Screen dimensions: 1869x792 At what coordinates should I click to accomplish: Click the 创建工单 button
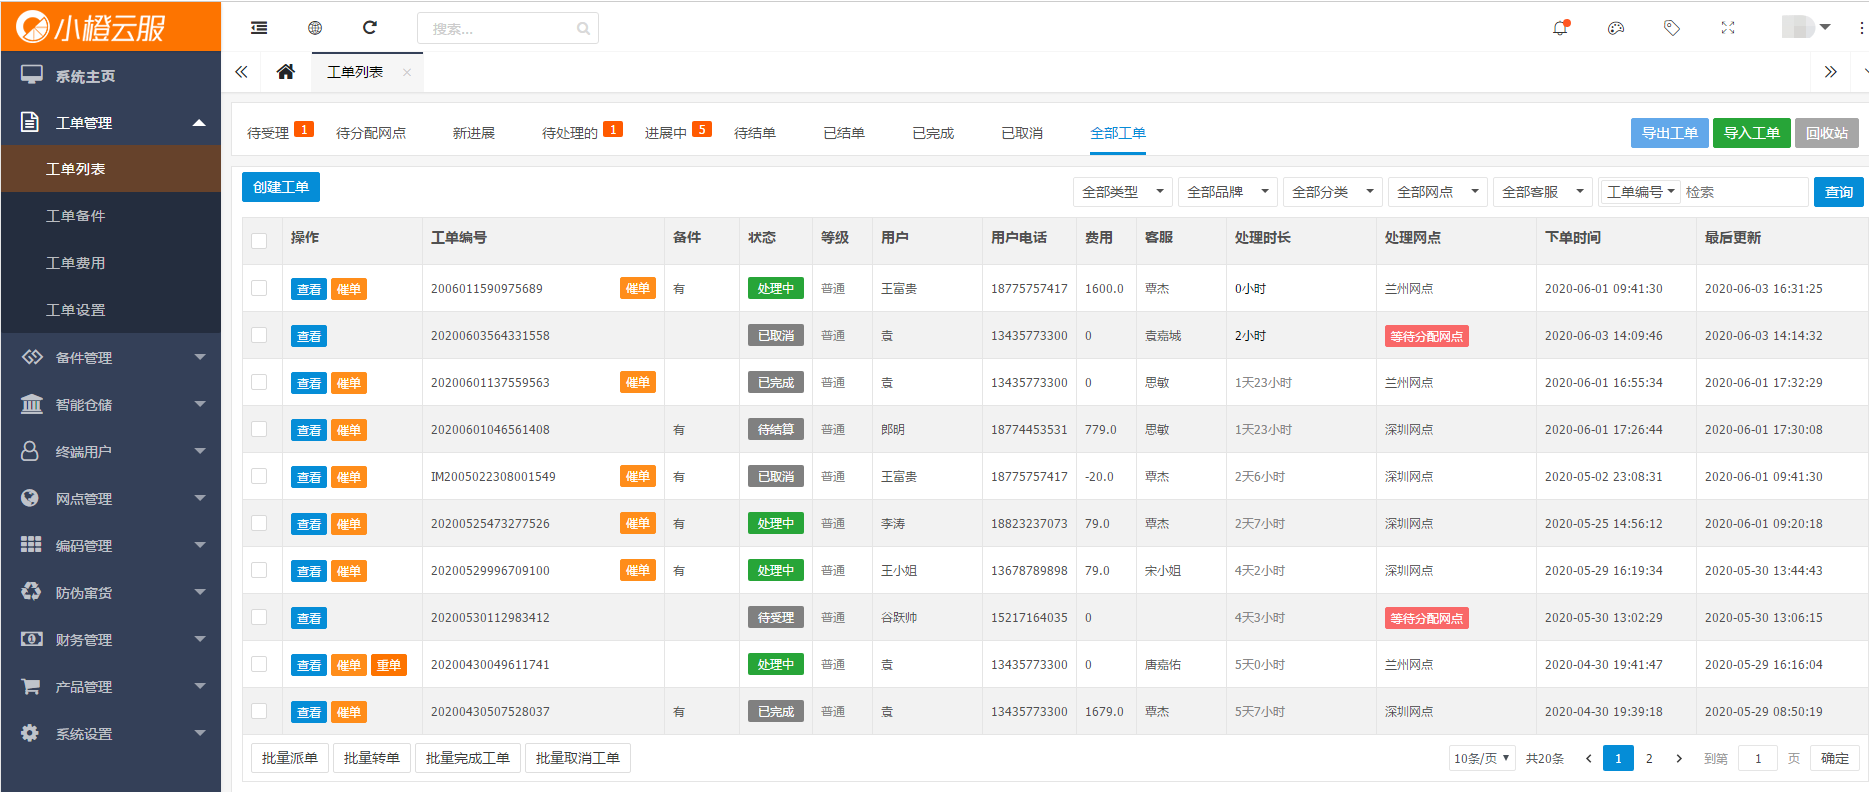point(281,187)
